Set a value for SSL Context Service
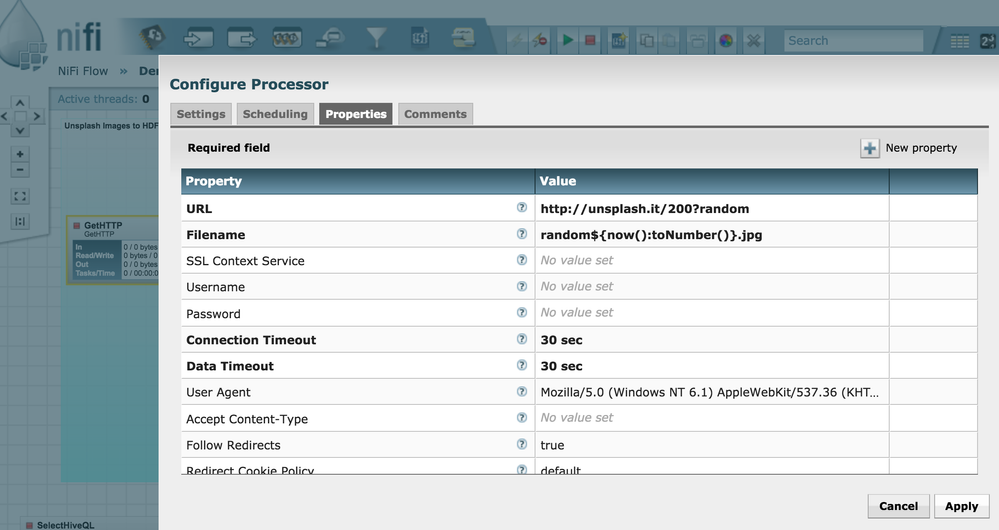Screen dimensions: 999x530 point(711,261)
